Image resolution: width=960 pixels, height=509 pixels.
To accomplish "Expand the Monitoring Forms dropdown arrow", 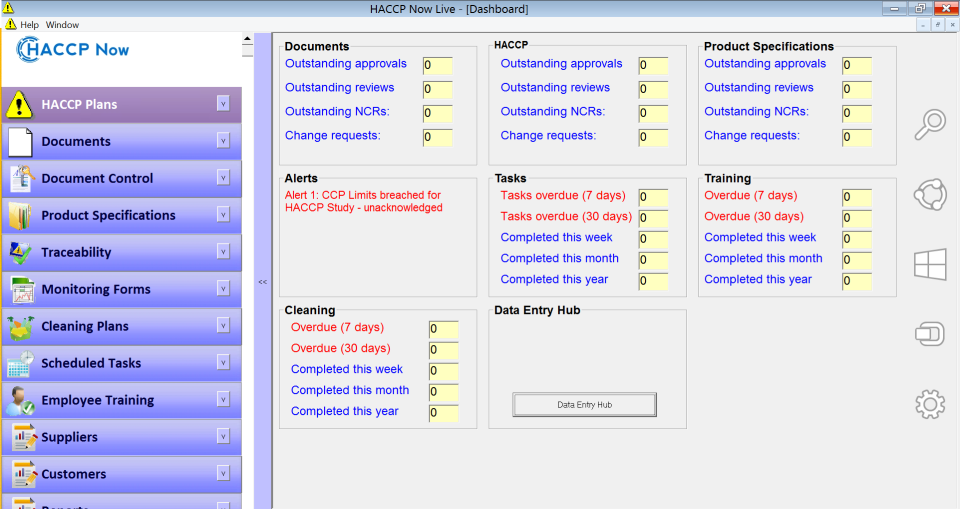I will click(223, 289).
